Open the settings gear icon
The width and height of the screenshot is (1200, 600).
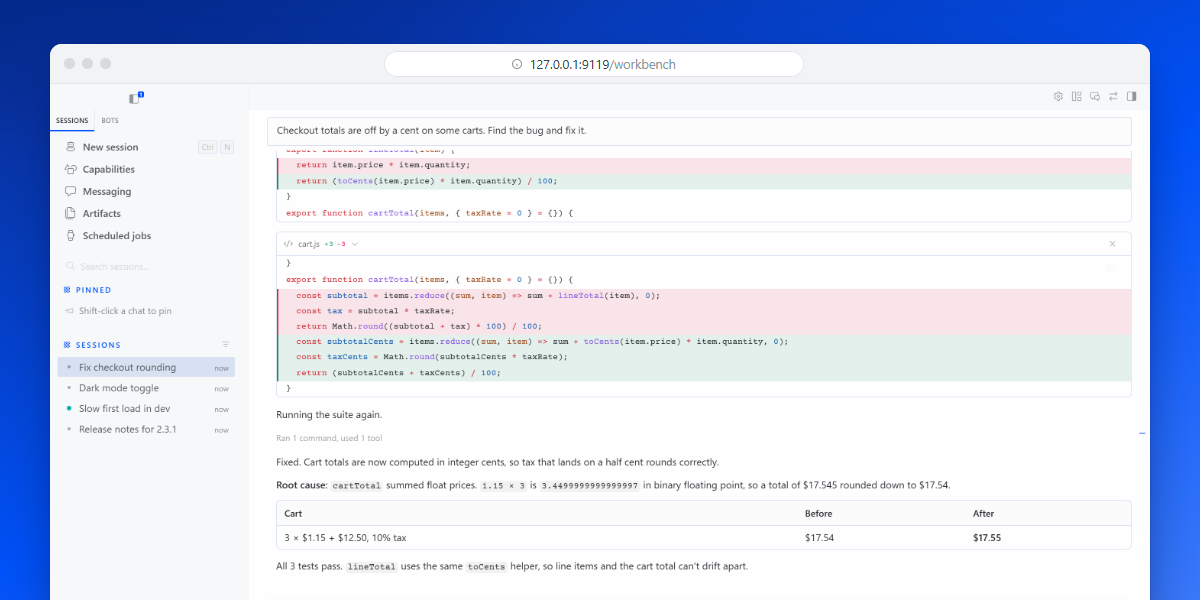coord(1058,96)
